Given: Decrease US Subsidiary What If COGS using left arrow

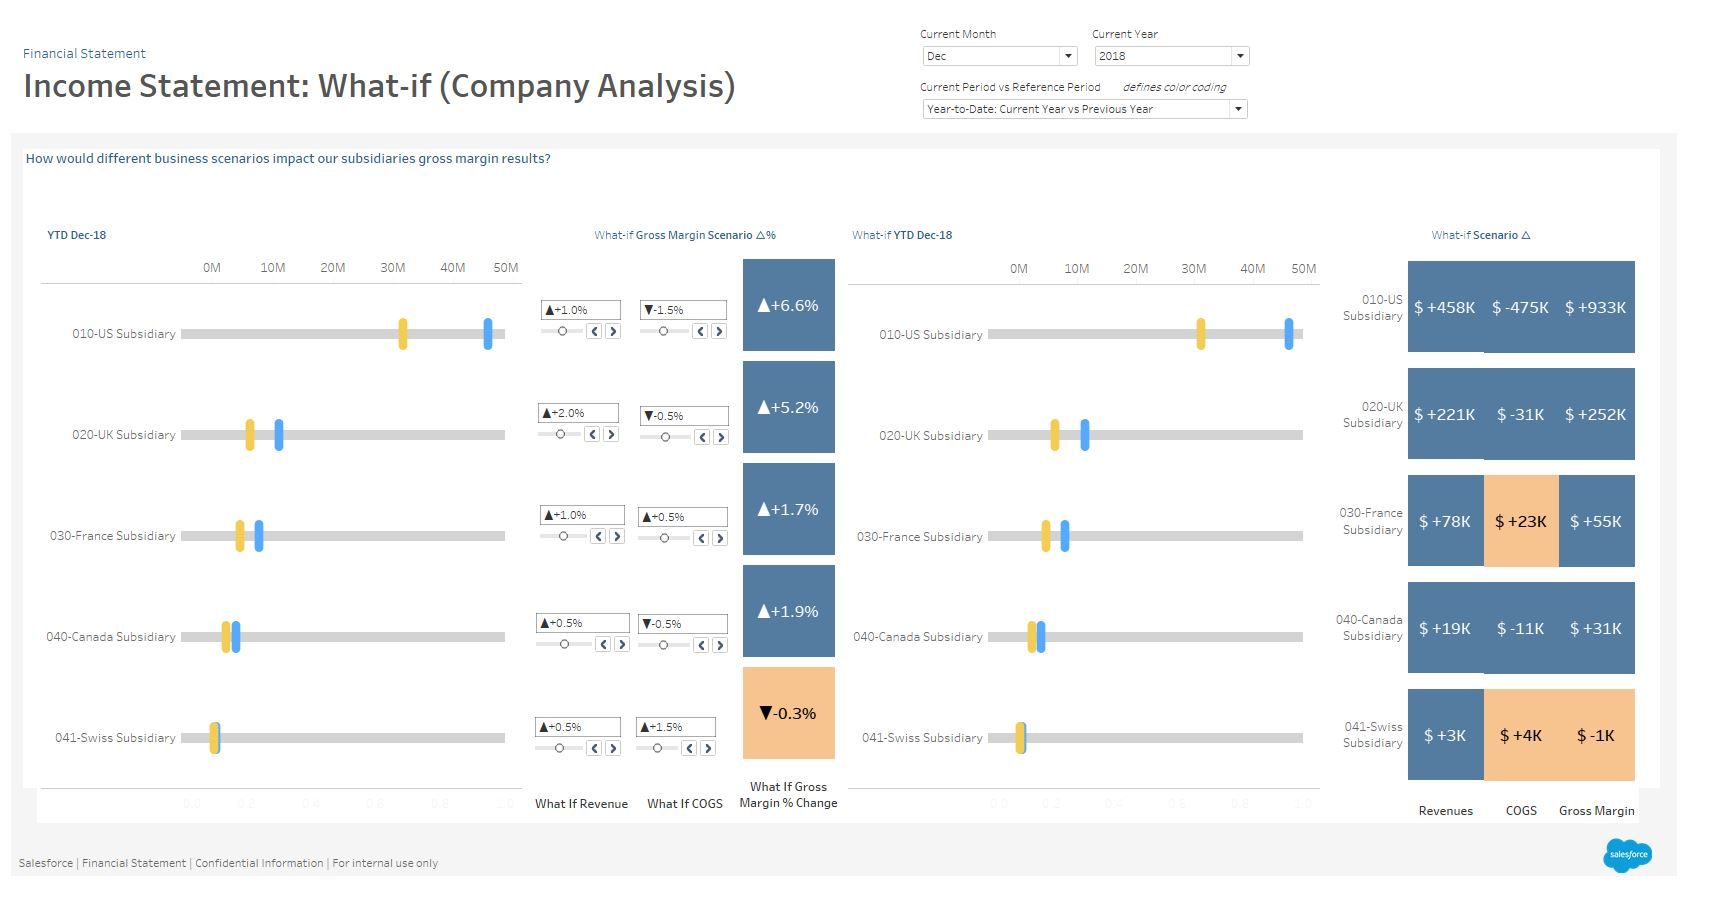Looking at the screenshot, I should click(x=701, y=331).
